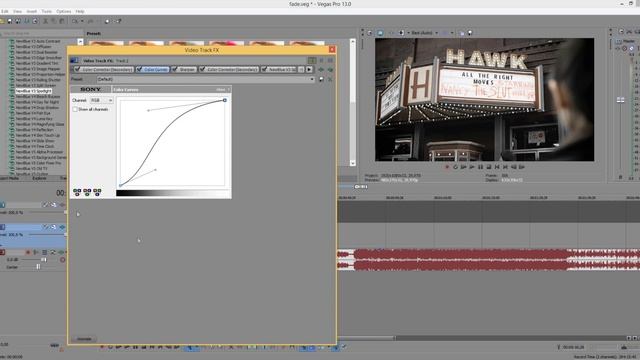640x360 pixels.
Task: Click the About link in Color Curves header
Action: coord(221,89)
